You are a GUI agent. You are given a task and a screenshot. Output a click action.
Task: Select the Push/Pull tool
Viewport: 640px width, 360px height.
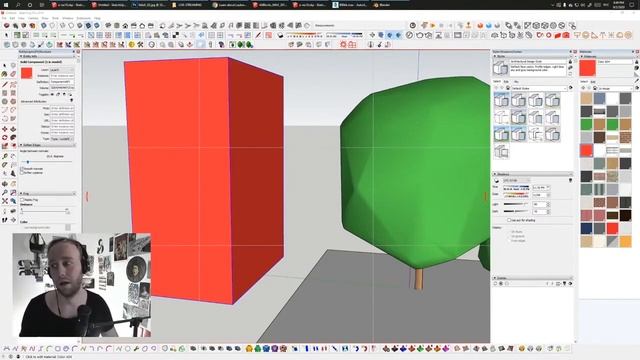[13, 129]
